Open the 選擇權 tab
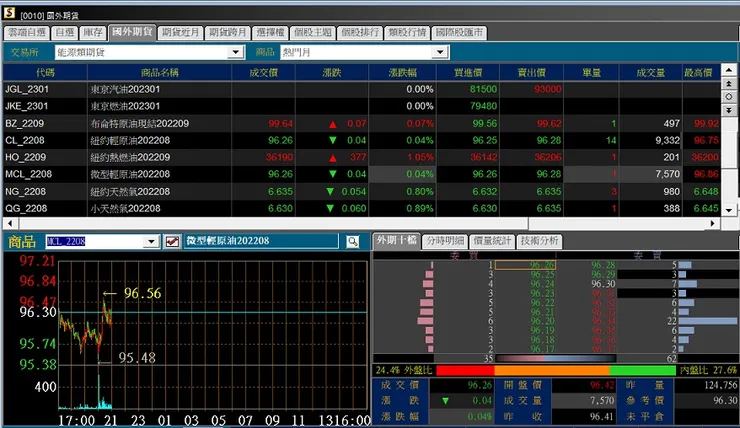Image resolution: width=740 pixels, height=428 pixels. [x=270, y=33]
